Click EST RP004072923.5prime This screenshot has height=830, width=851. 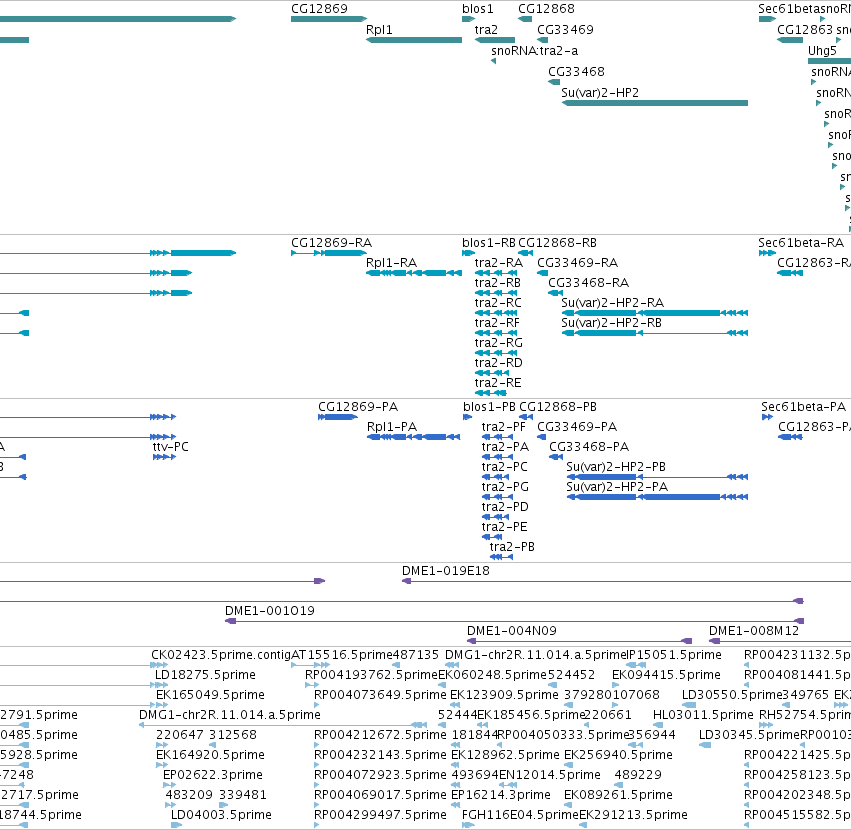tap(380, 775)
